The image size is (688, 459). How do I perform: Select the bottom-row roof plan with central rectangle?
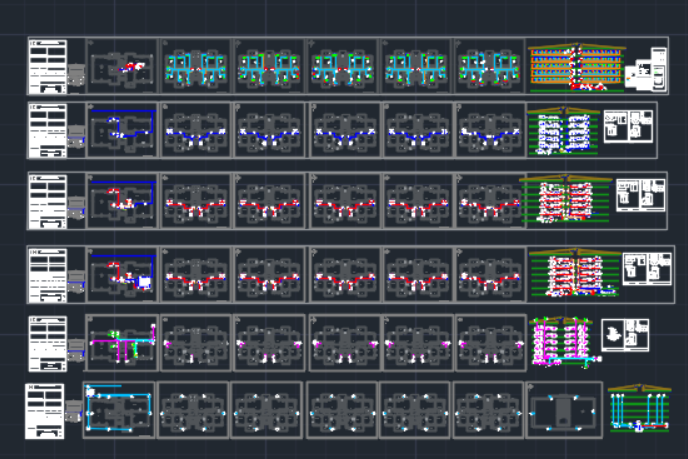(564, 410)
